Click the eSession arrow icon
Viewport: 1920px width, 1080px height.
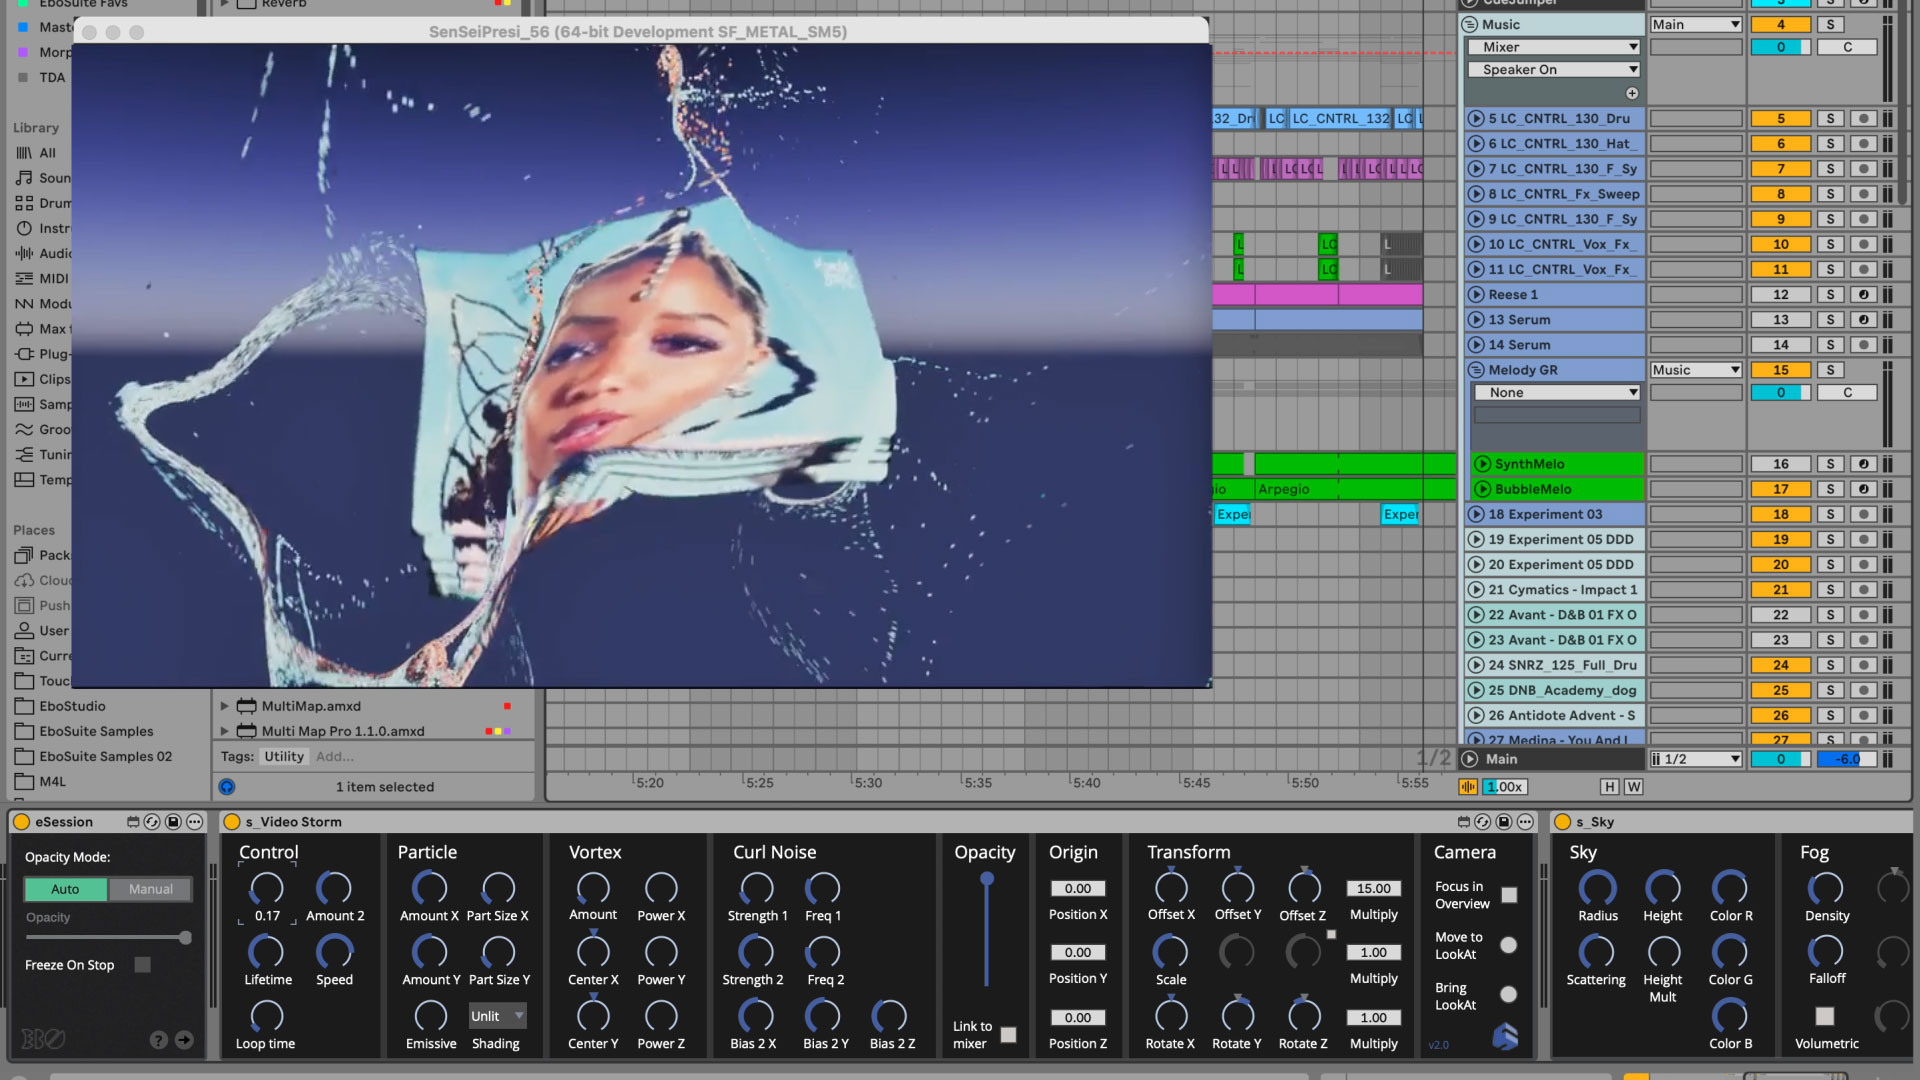(x=184, y=1040)
